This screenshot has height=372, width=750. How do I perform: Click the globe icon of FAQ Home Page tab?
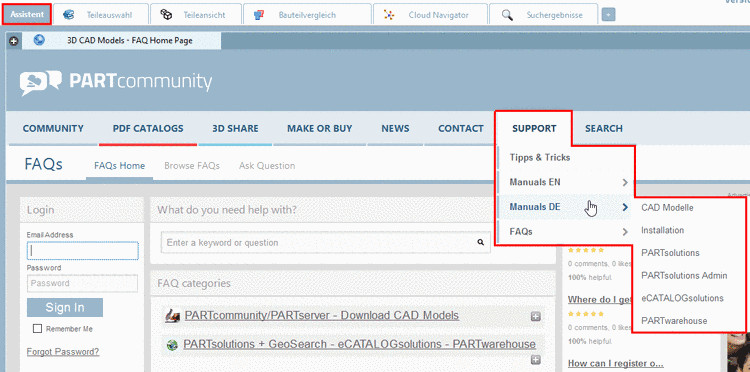tap(39, 40)
